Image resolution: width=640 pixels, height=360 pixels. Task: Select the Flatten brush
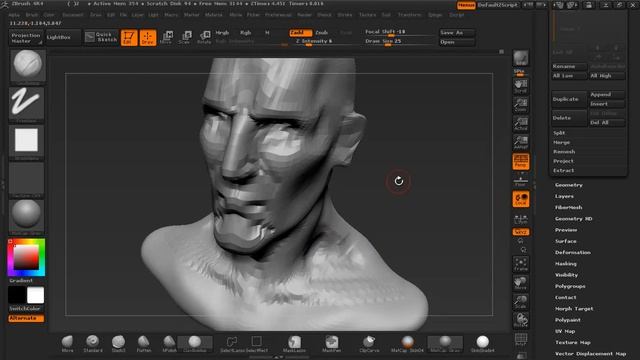coord(144,344)
